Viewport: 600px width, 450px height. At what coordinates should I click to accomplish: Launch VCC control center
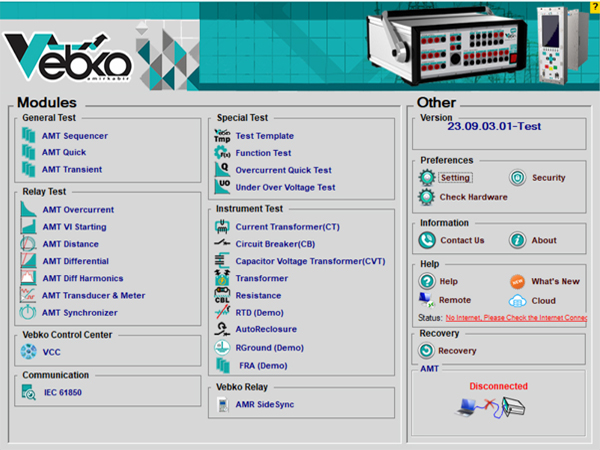[51, 352]
